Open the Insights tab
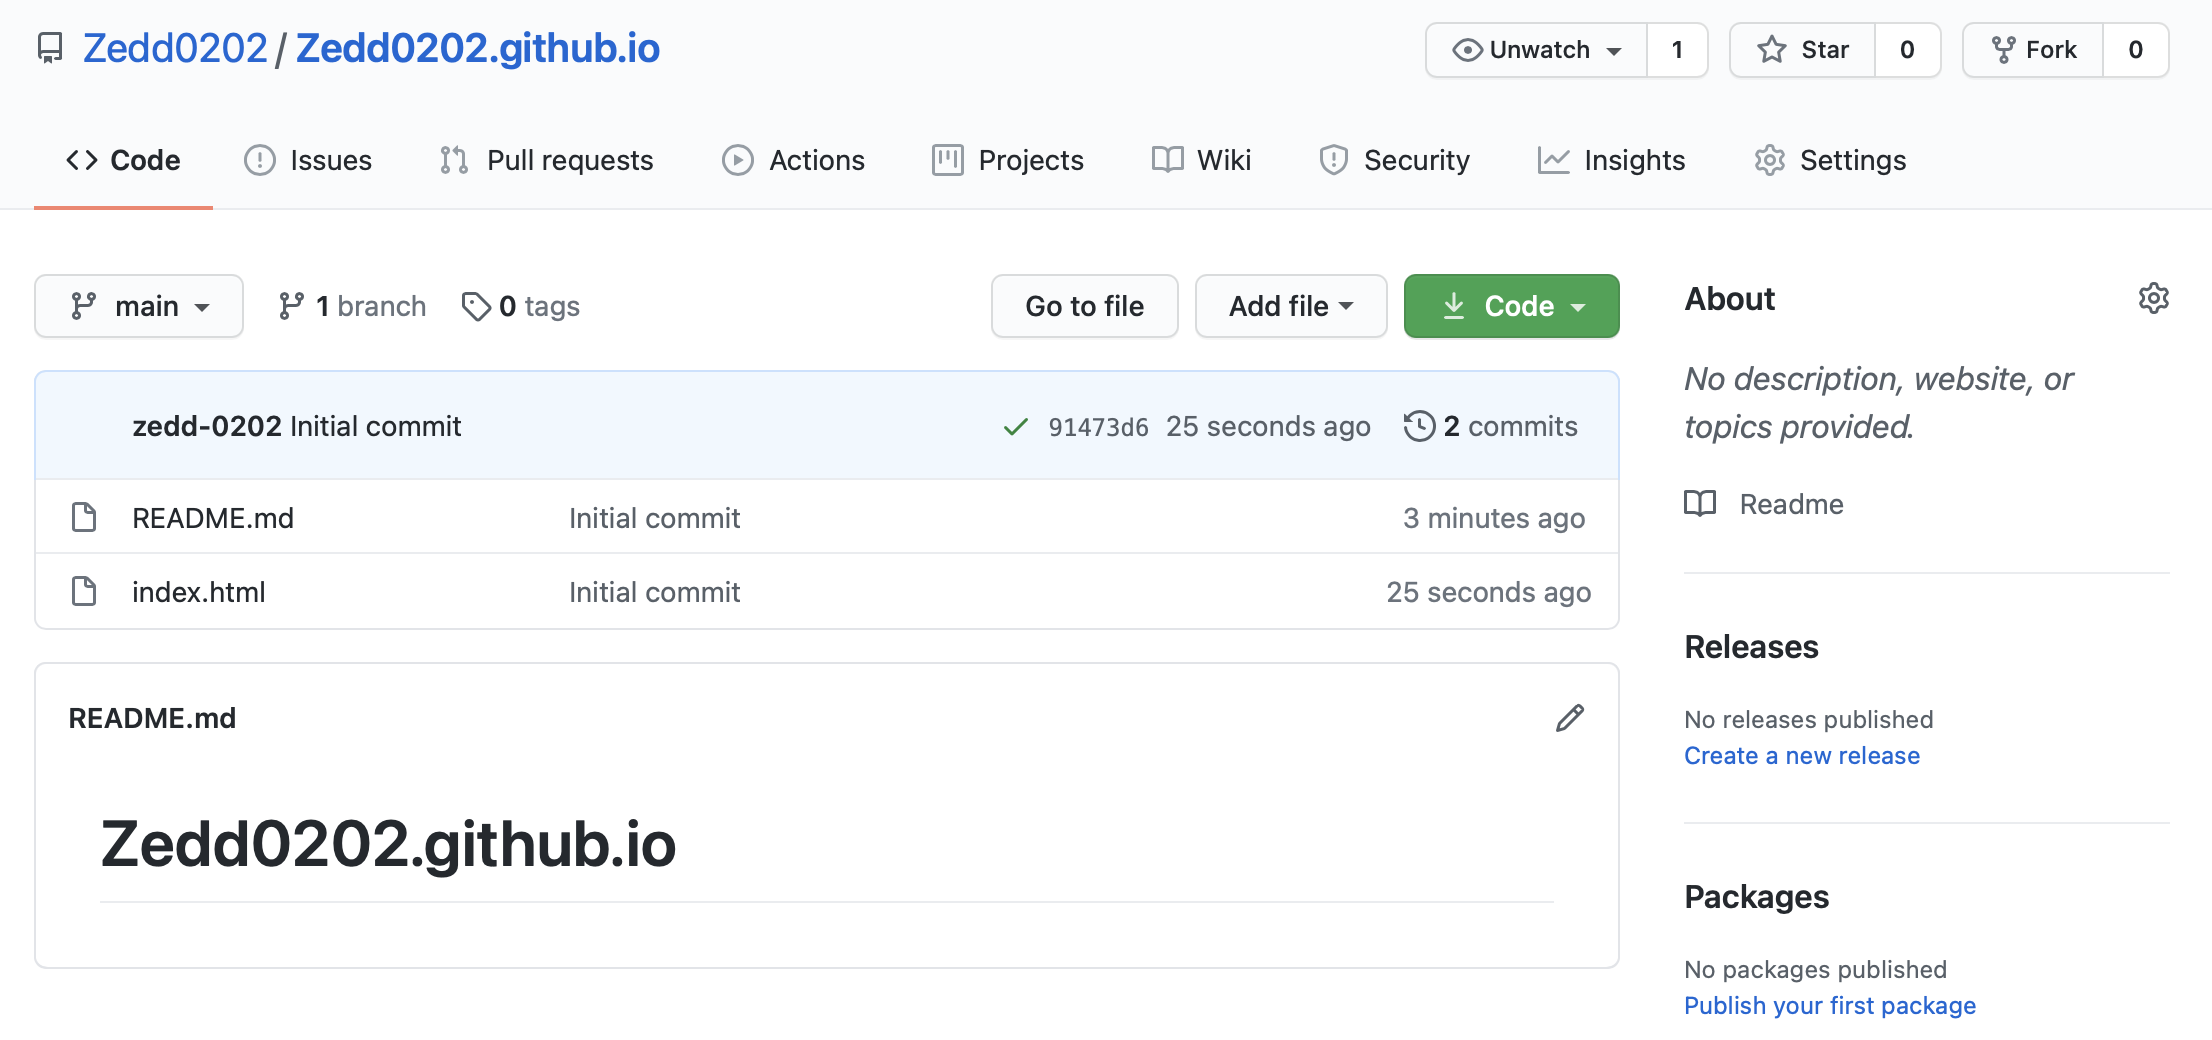This screenshot has width=2212, height=1040. pyautogui.click(x=1611, y=160)
